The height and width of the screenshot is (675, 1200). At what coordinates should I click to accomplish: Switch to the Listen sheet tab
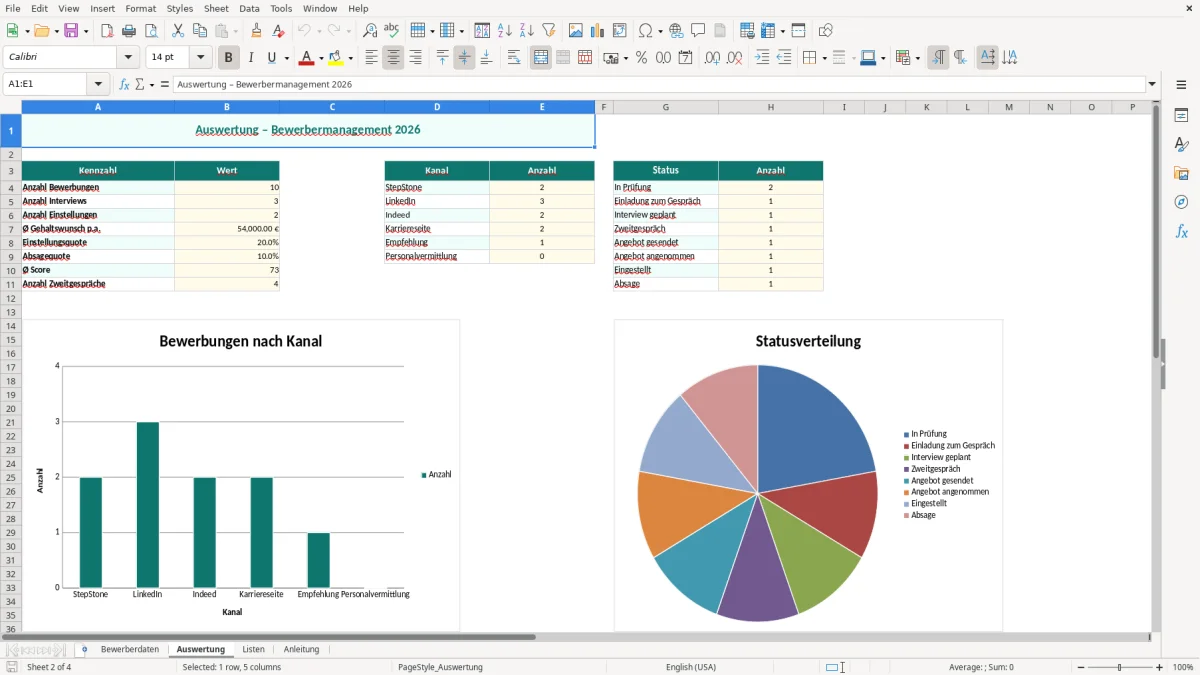coord(253,649)
